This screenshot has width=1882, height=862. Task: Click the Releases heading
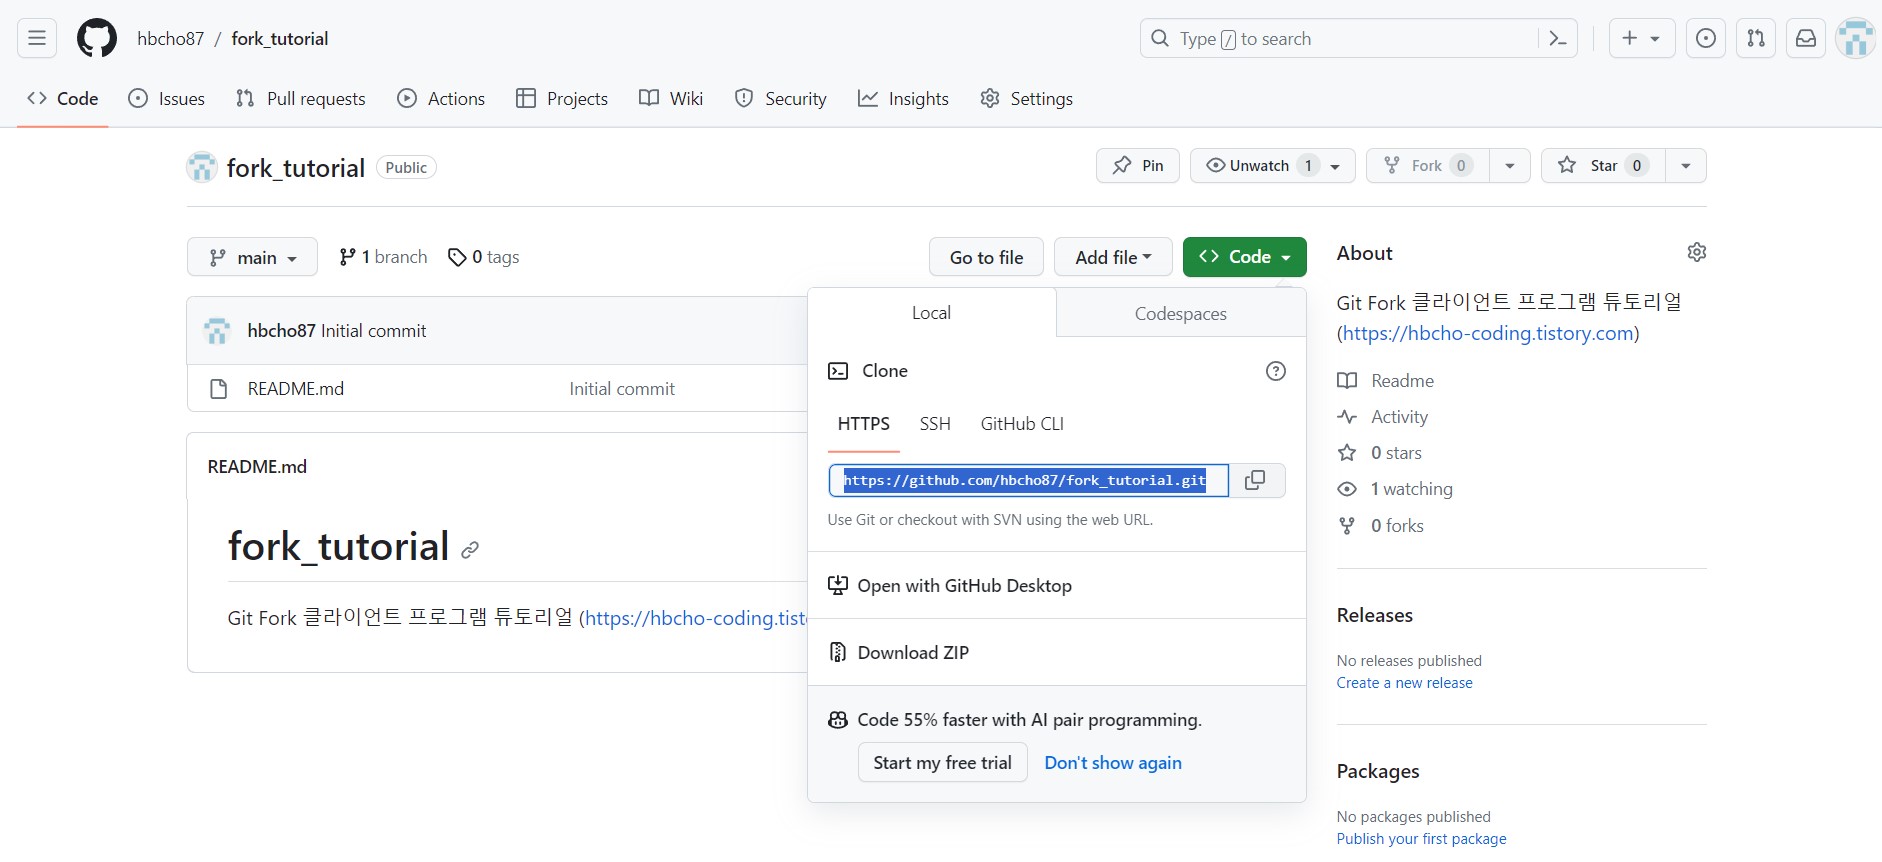[1375, 615]
